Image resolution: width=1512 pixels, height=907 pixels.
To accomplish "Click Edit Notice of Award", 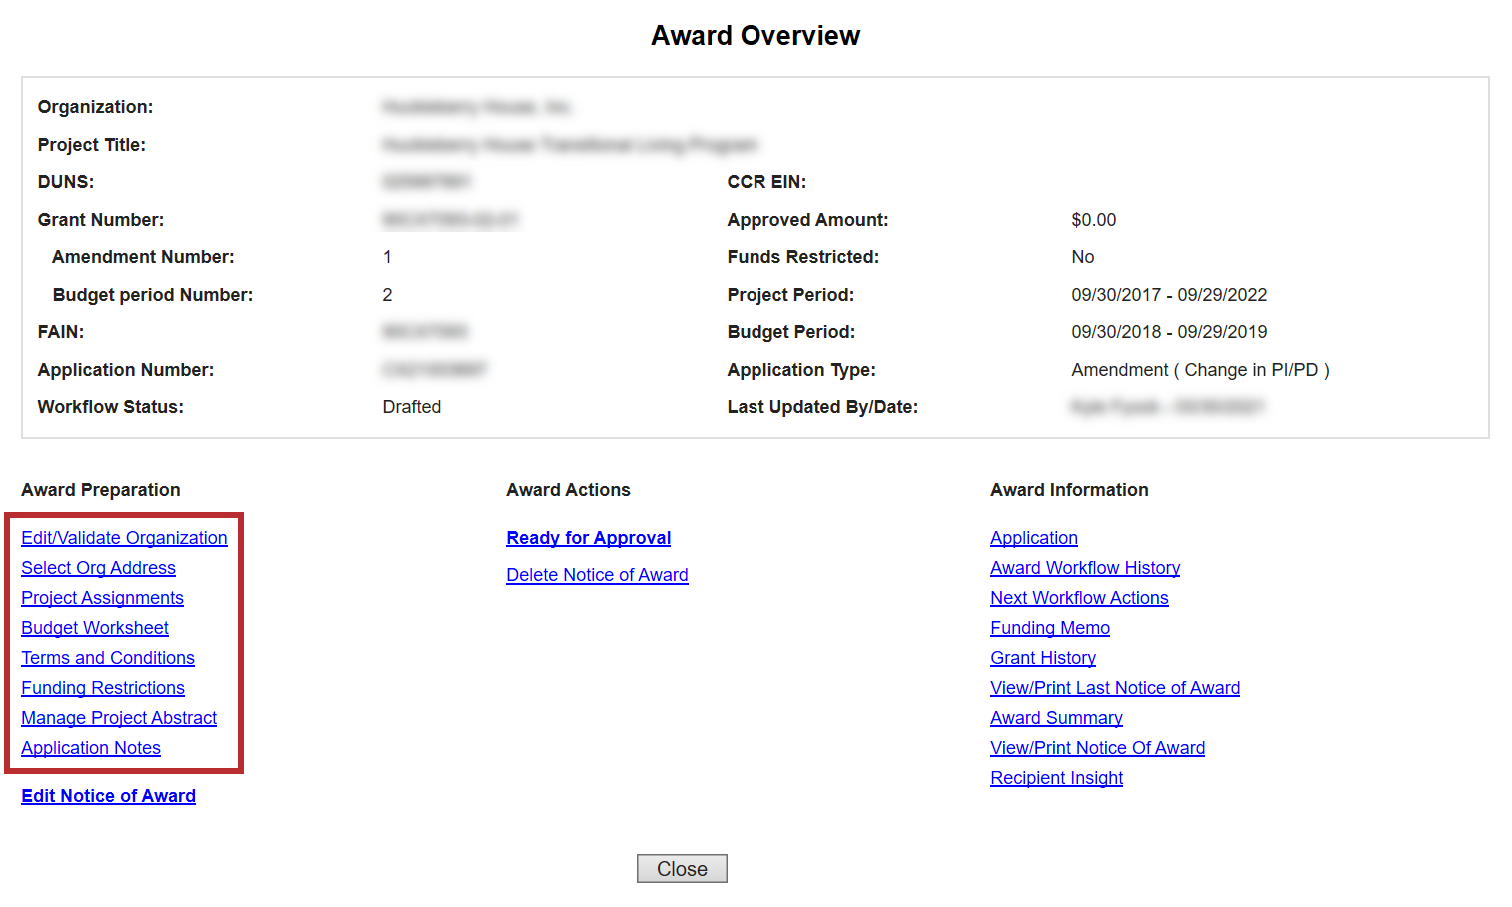I will coord(108,796).
